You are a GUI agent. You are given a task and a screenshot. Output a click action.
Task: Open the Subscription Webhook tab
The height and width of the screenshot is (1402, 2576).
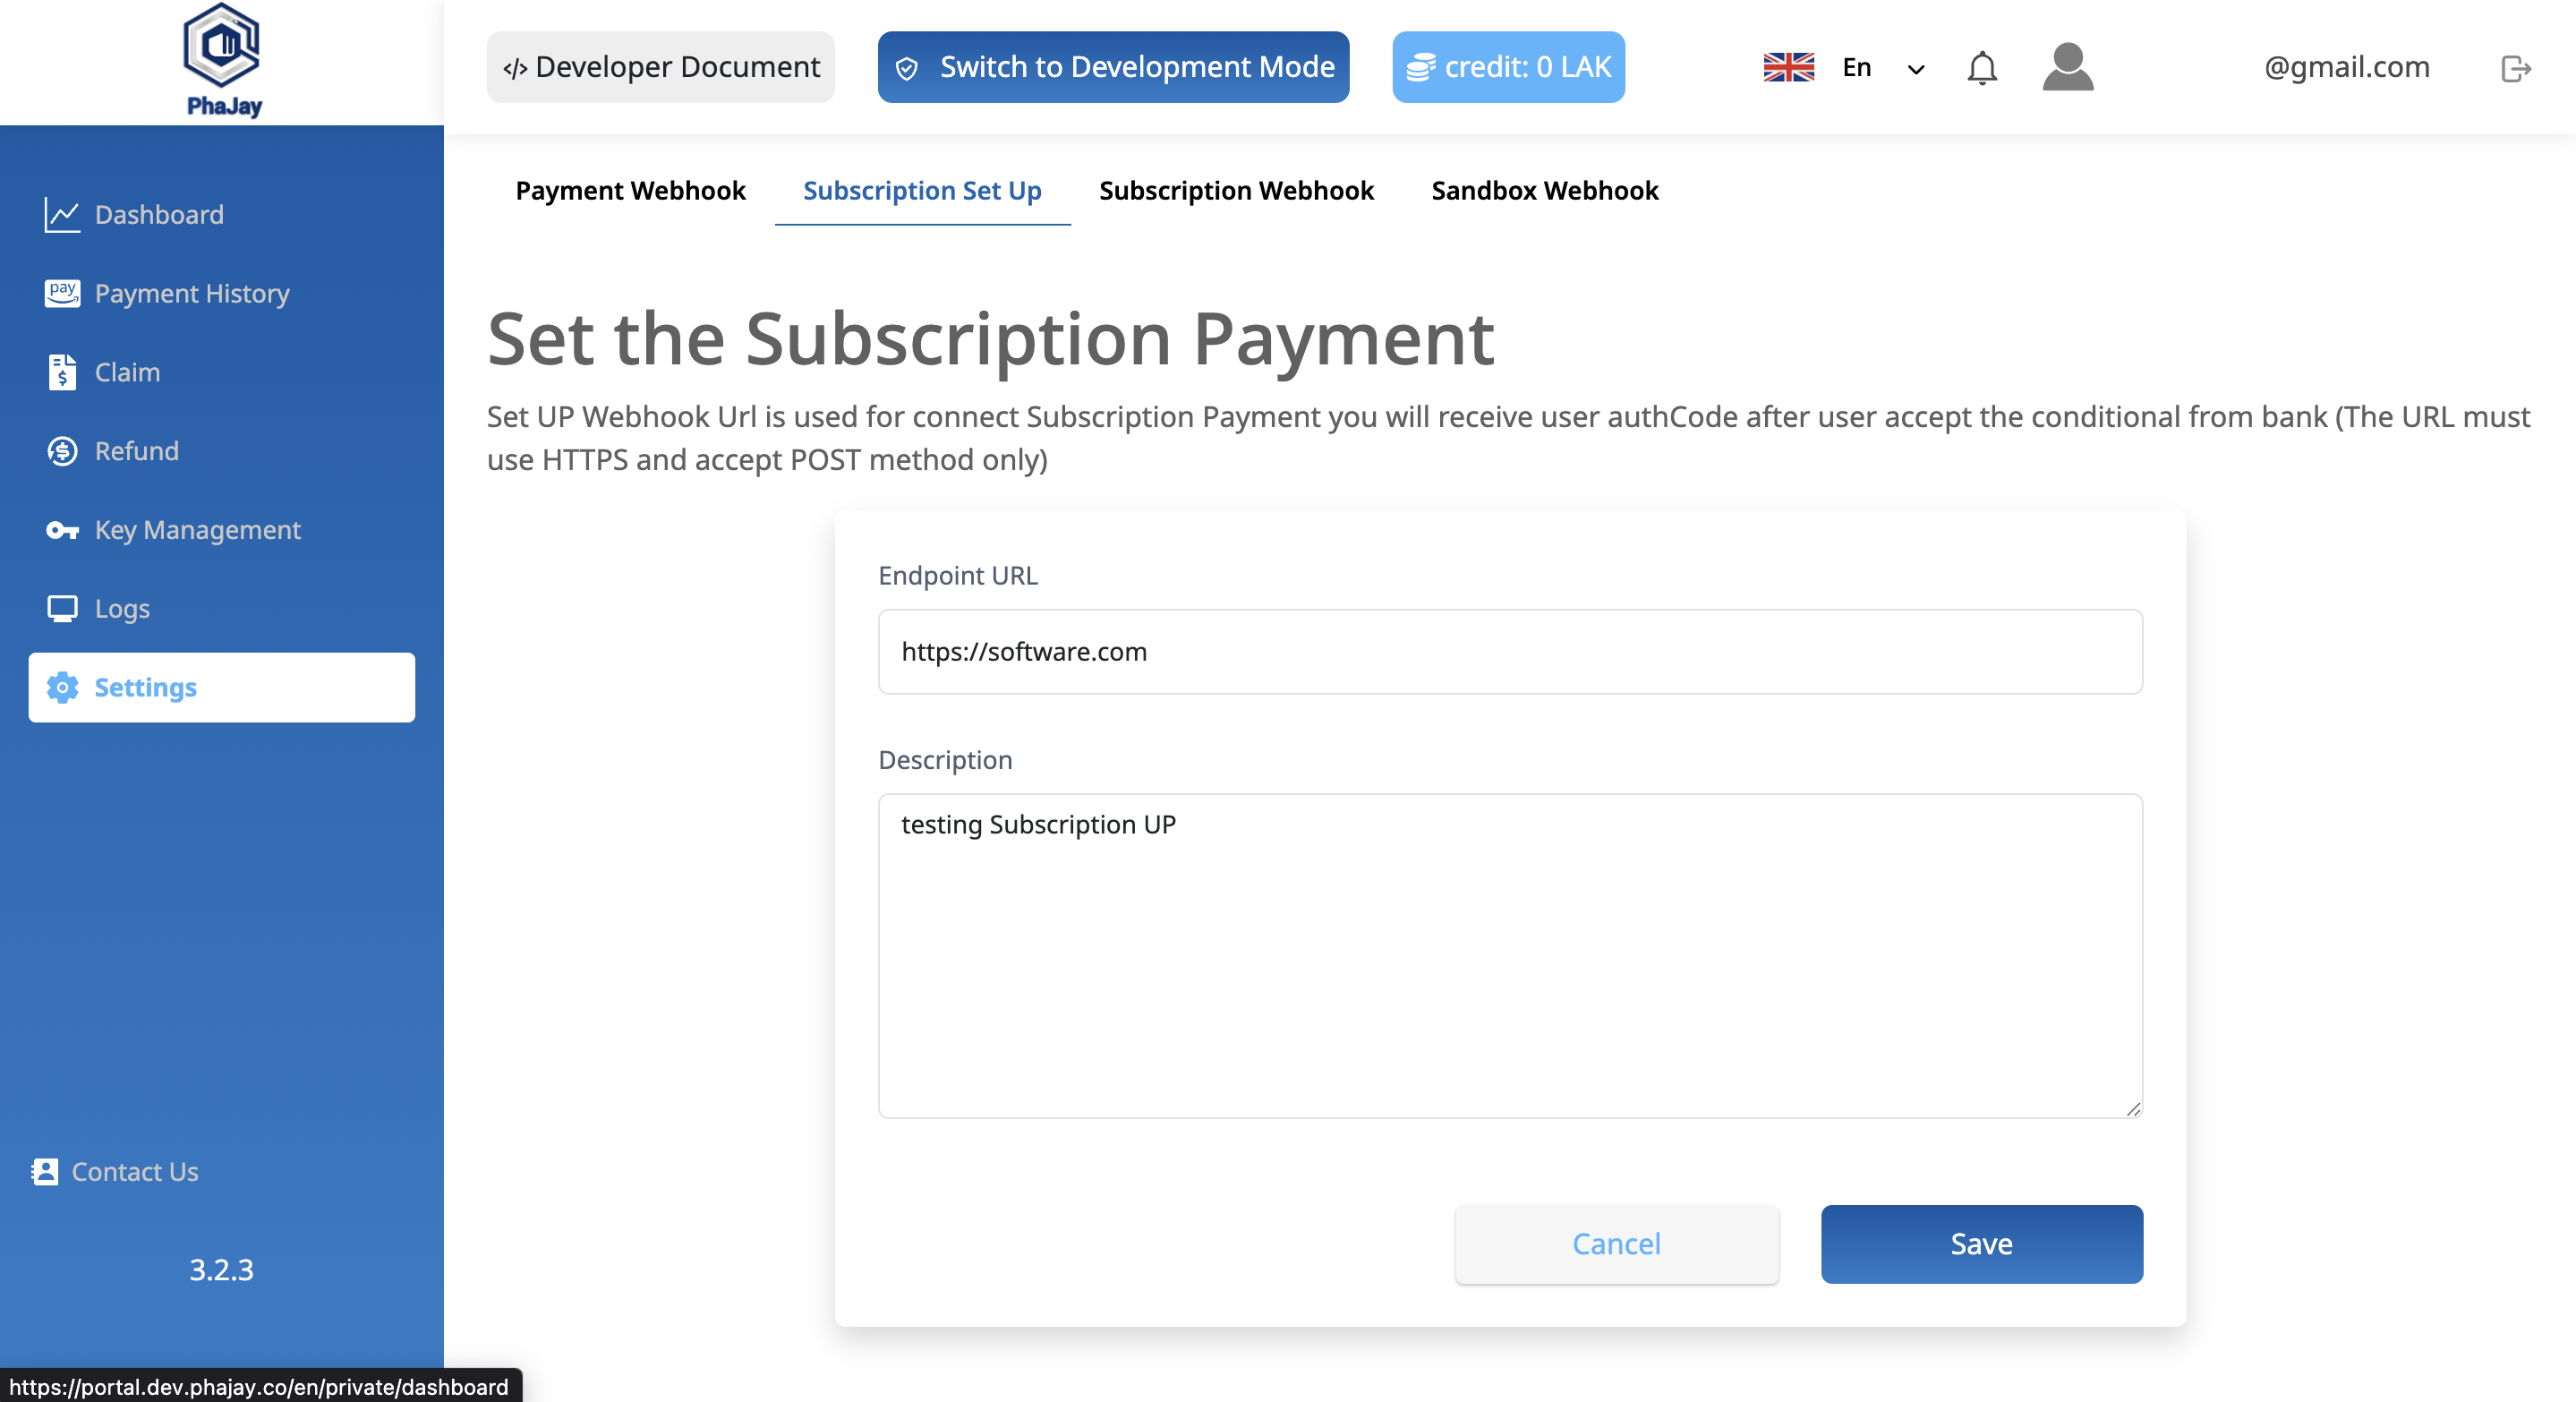click(1236, 190)
